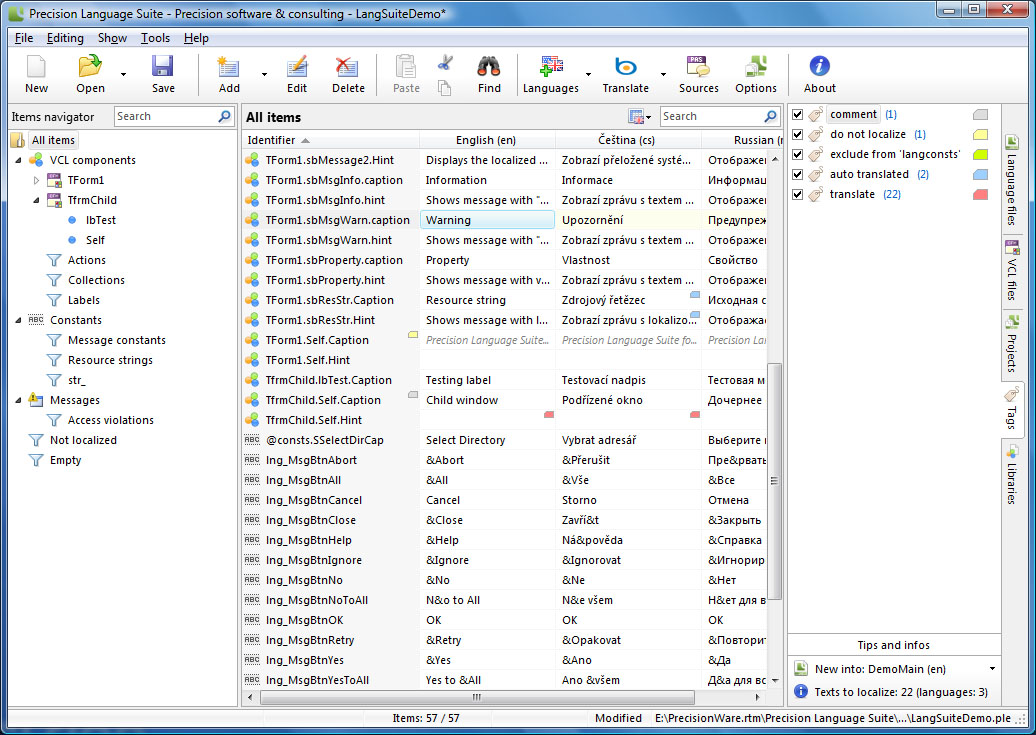
Task: Open the Tools menu
Action: tap(155, 38)
